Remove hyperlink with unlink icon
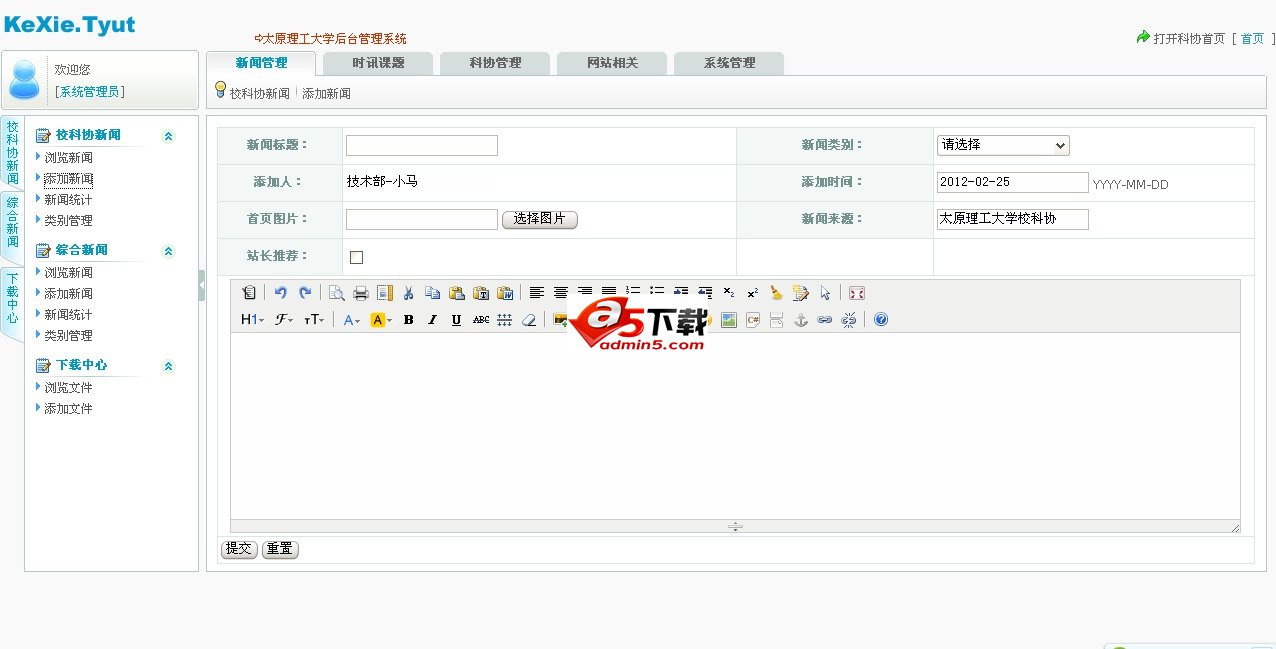 [x=849, y=320]
